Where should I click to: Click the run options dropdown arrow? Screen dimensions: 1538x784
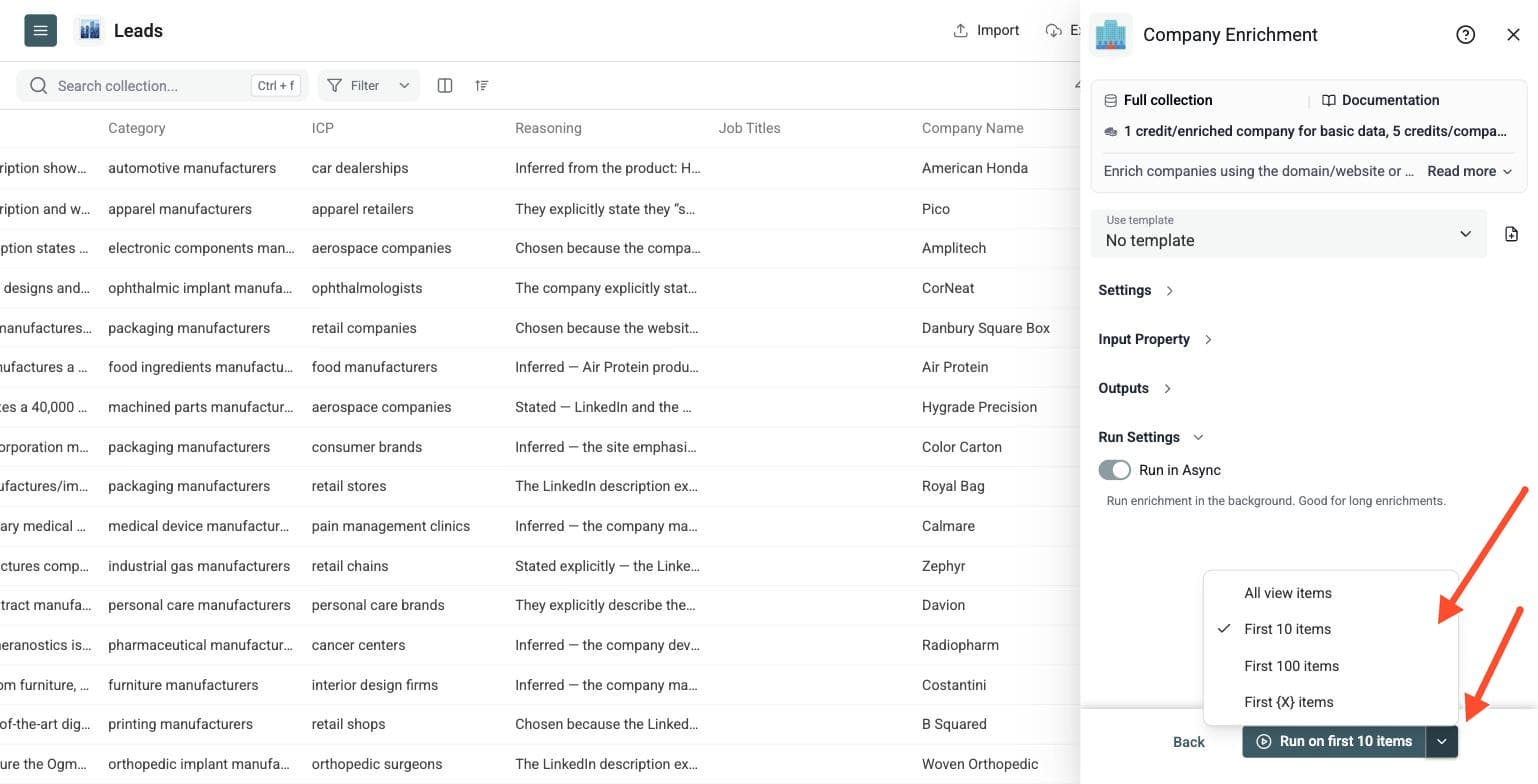[x=1441, y=742]
